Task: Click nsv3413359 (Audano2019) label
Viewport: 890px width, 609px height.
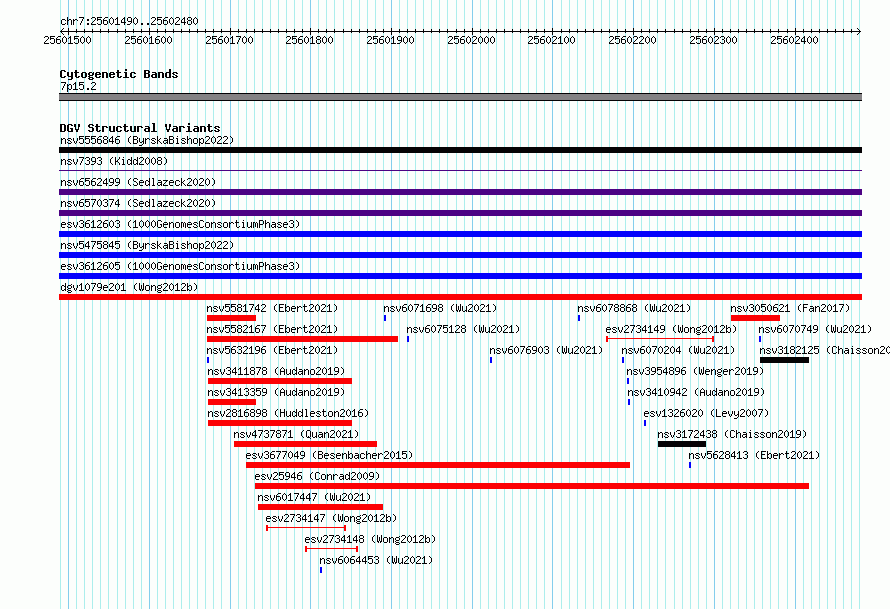Action: pyautogui.click(x=276, y=392)
